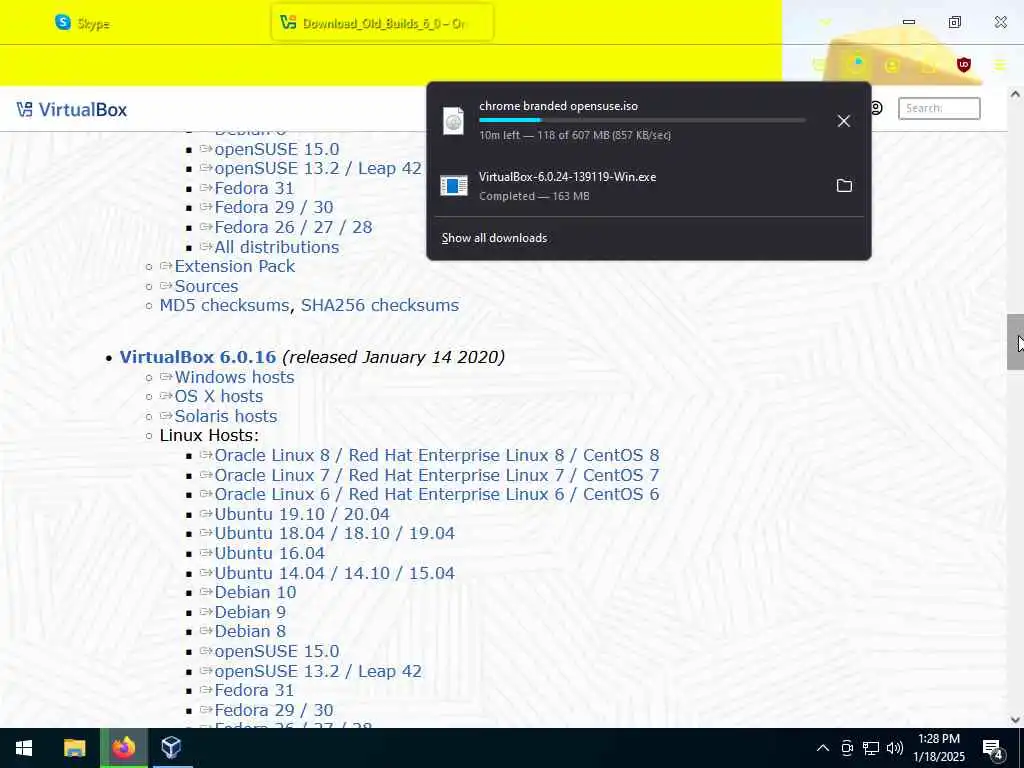Image resolution: width=1024 pixels, height=768 pixels.
Task: Click the scrollbar up arrow
Action: pos(1015,94)
